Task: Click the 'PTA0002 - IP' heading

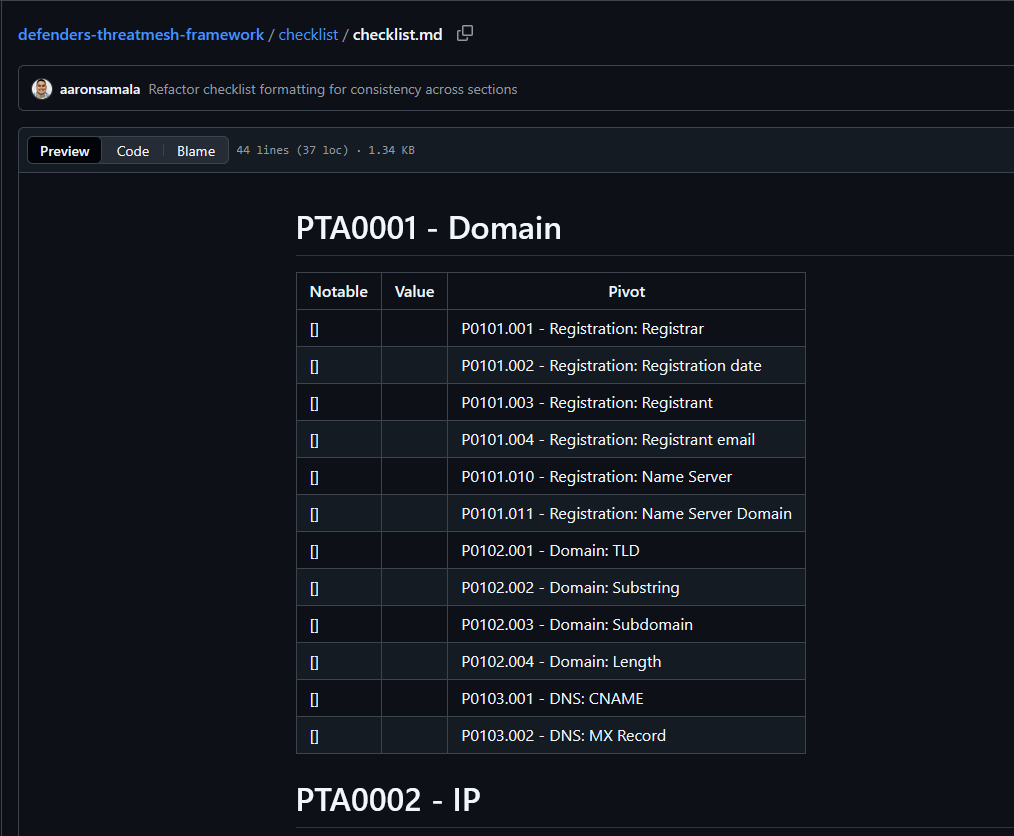Action: click(x=388, y=800)
